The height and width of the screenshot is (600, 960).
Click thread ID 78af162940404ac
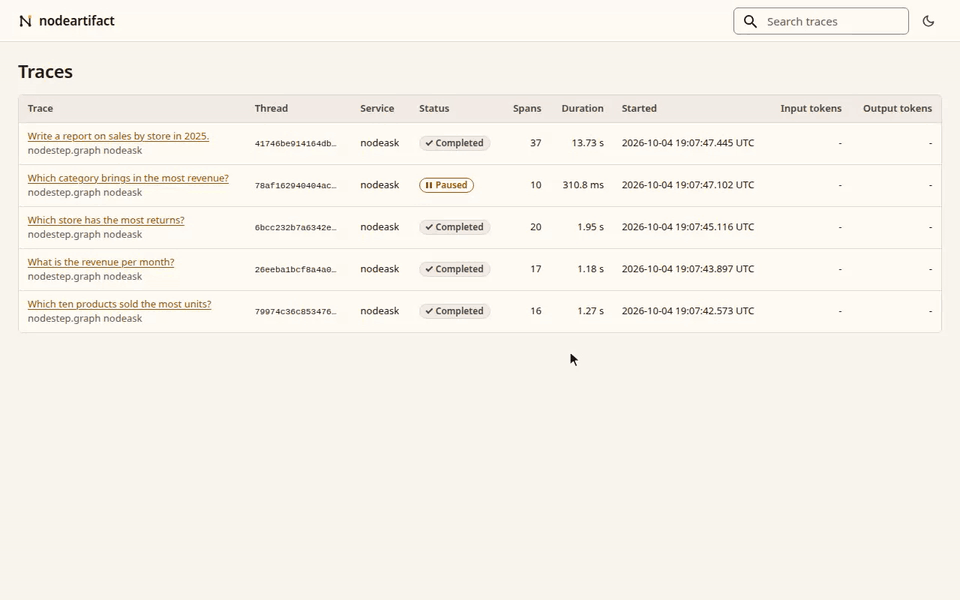296,186
